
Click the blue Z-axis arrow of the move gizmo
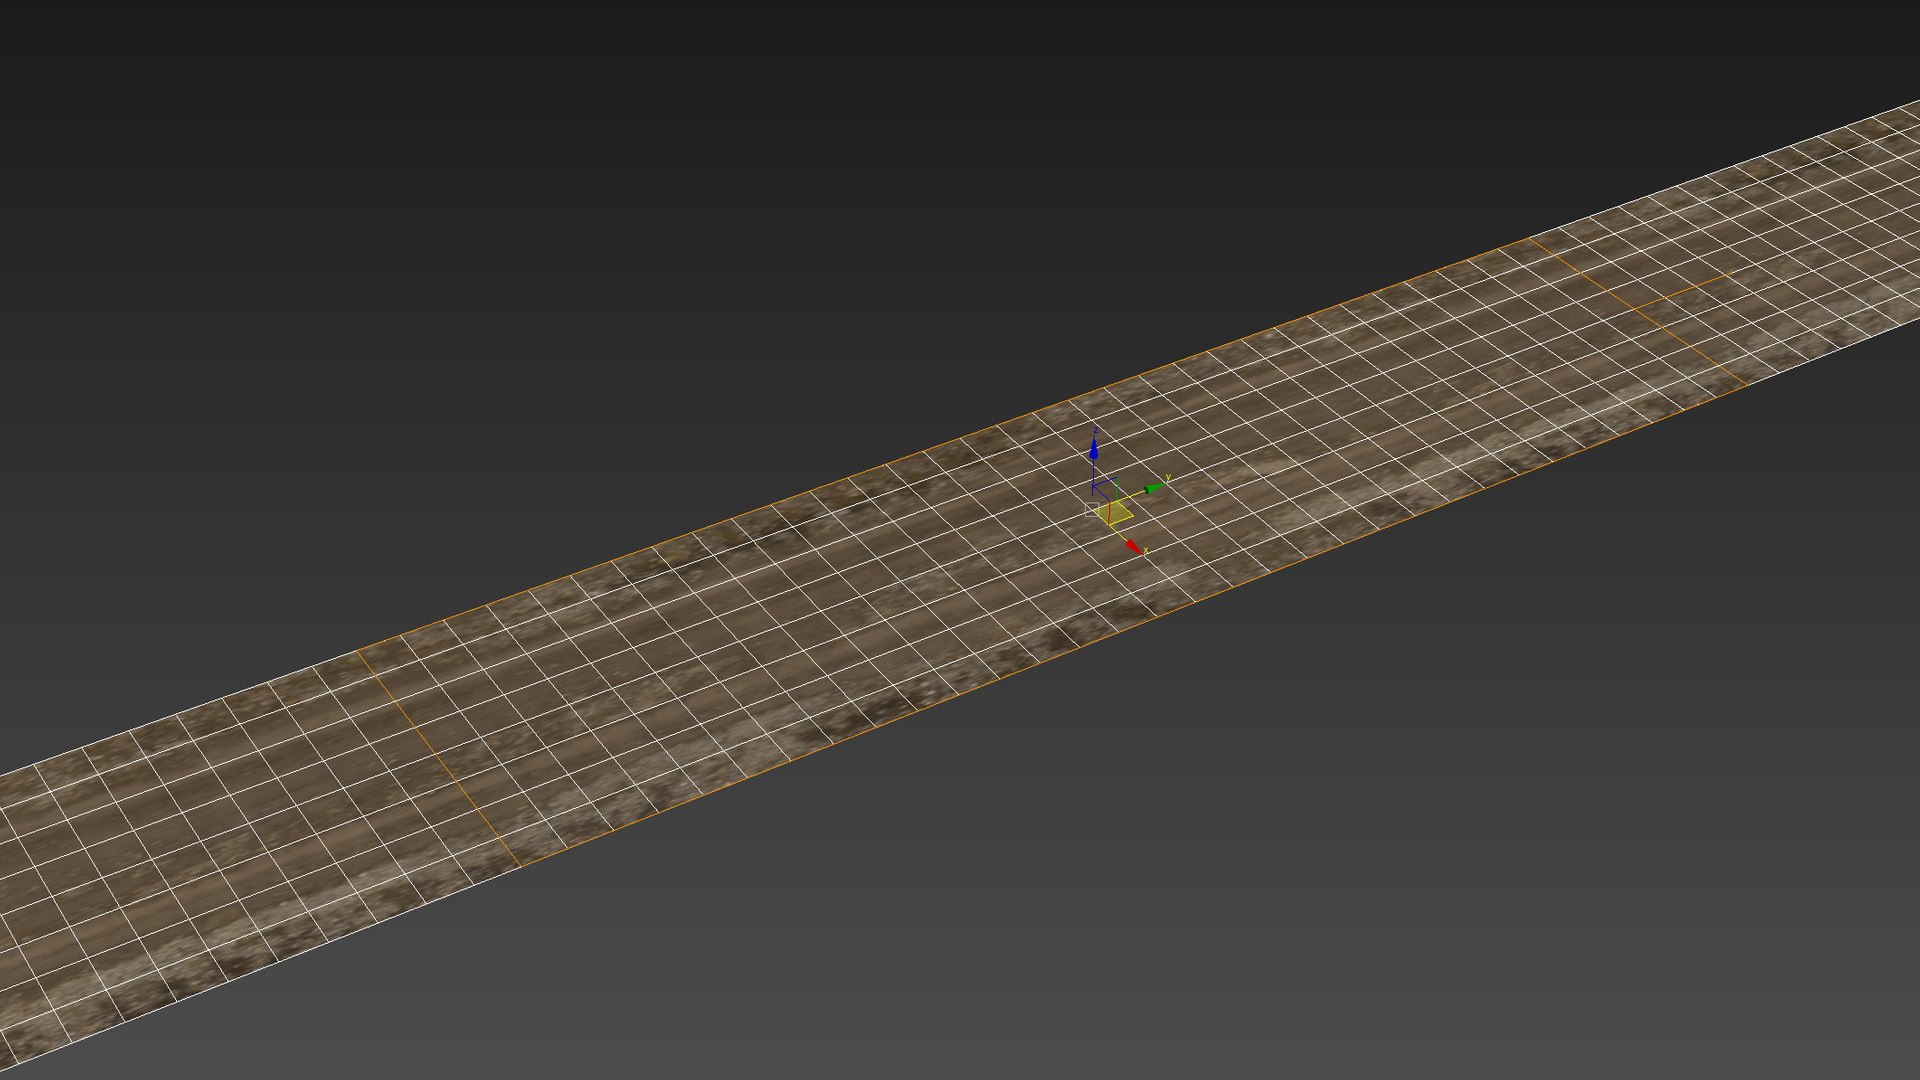(1094, 449)
